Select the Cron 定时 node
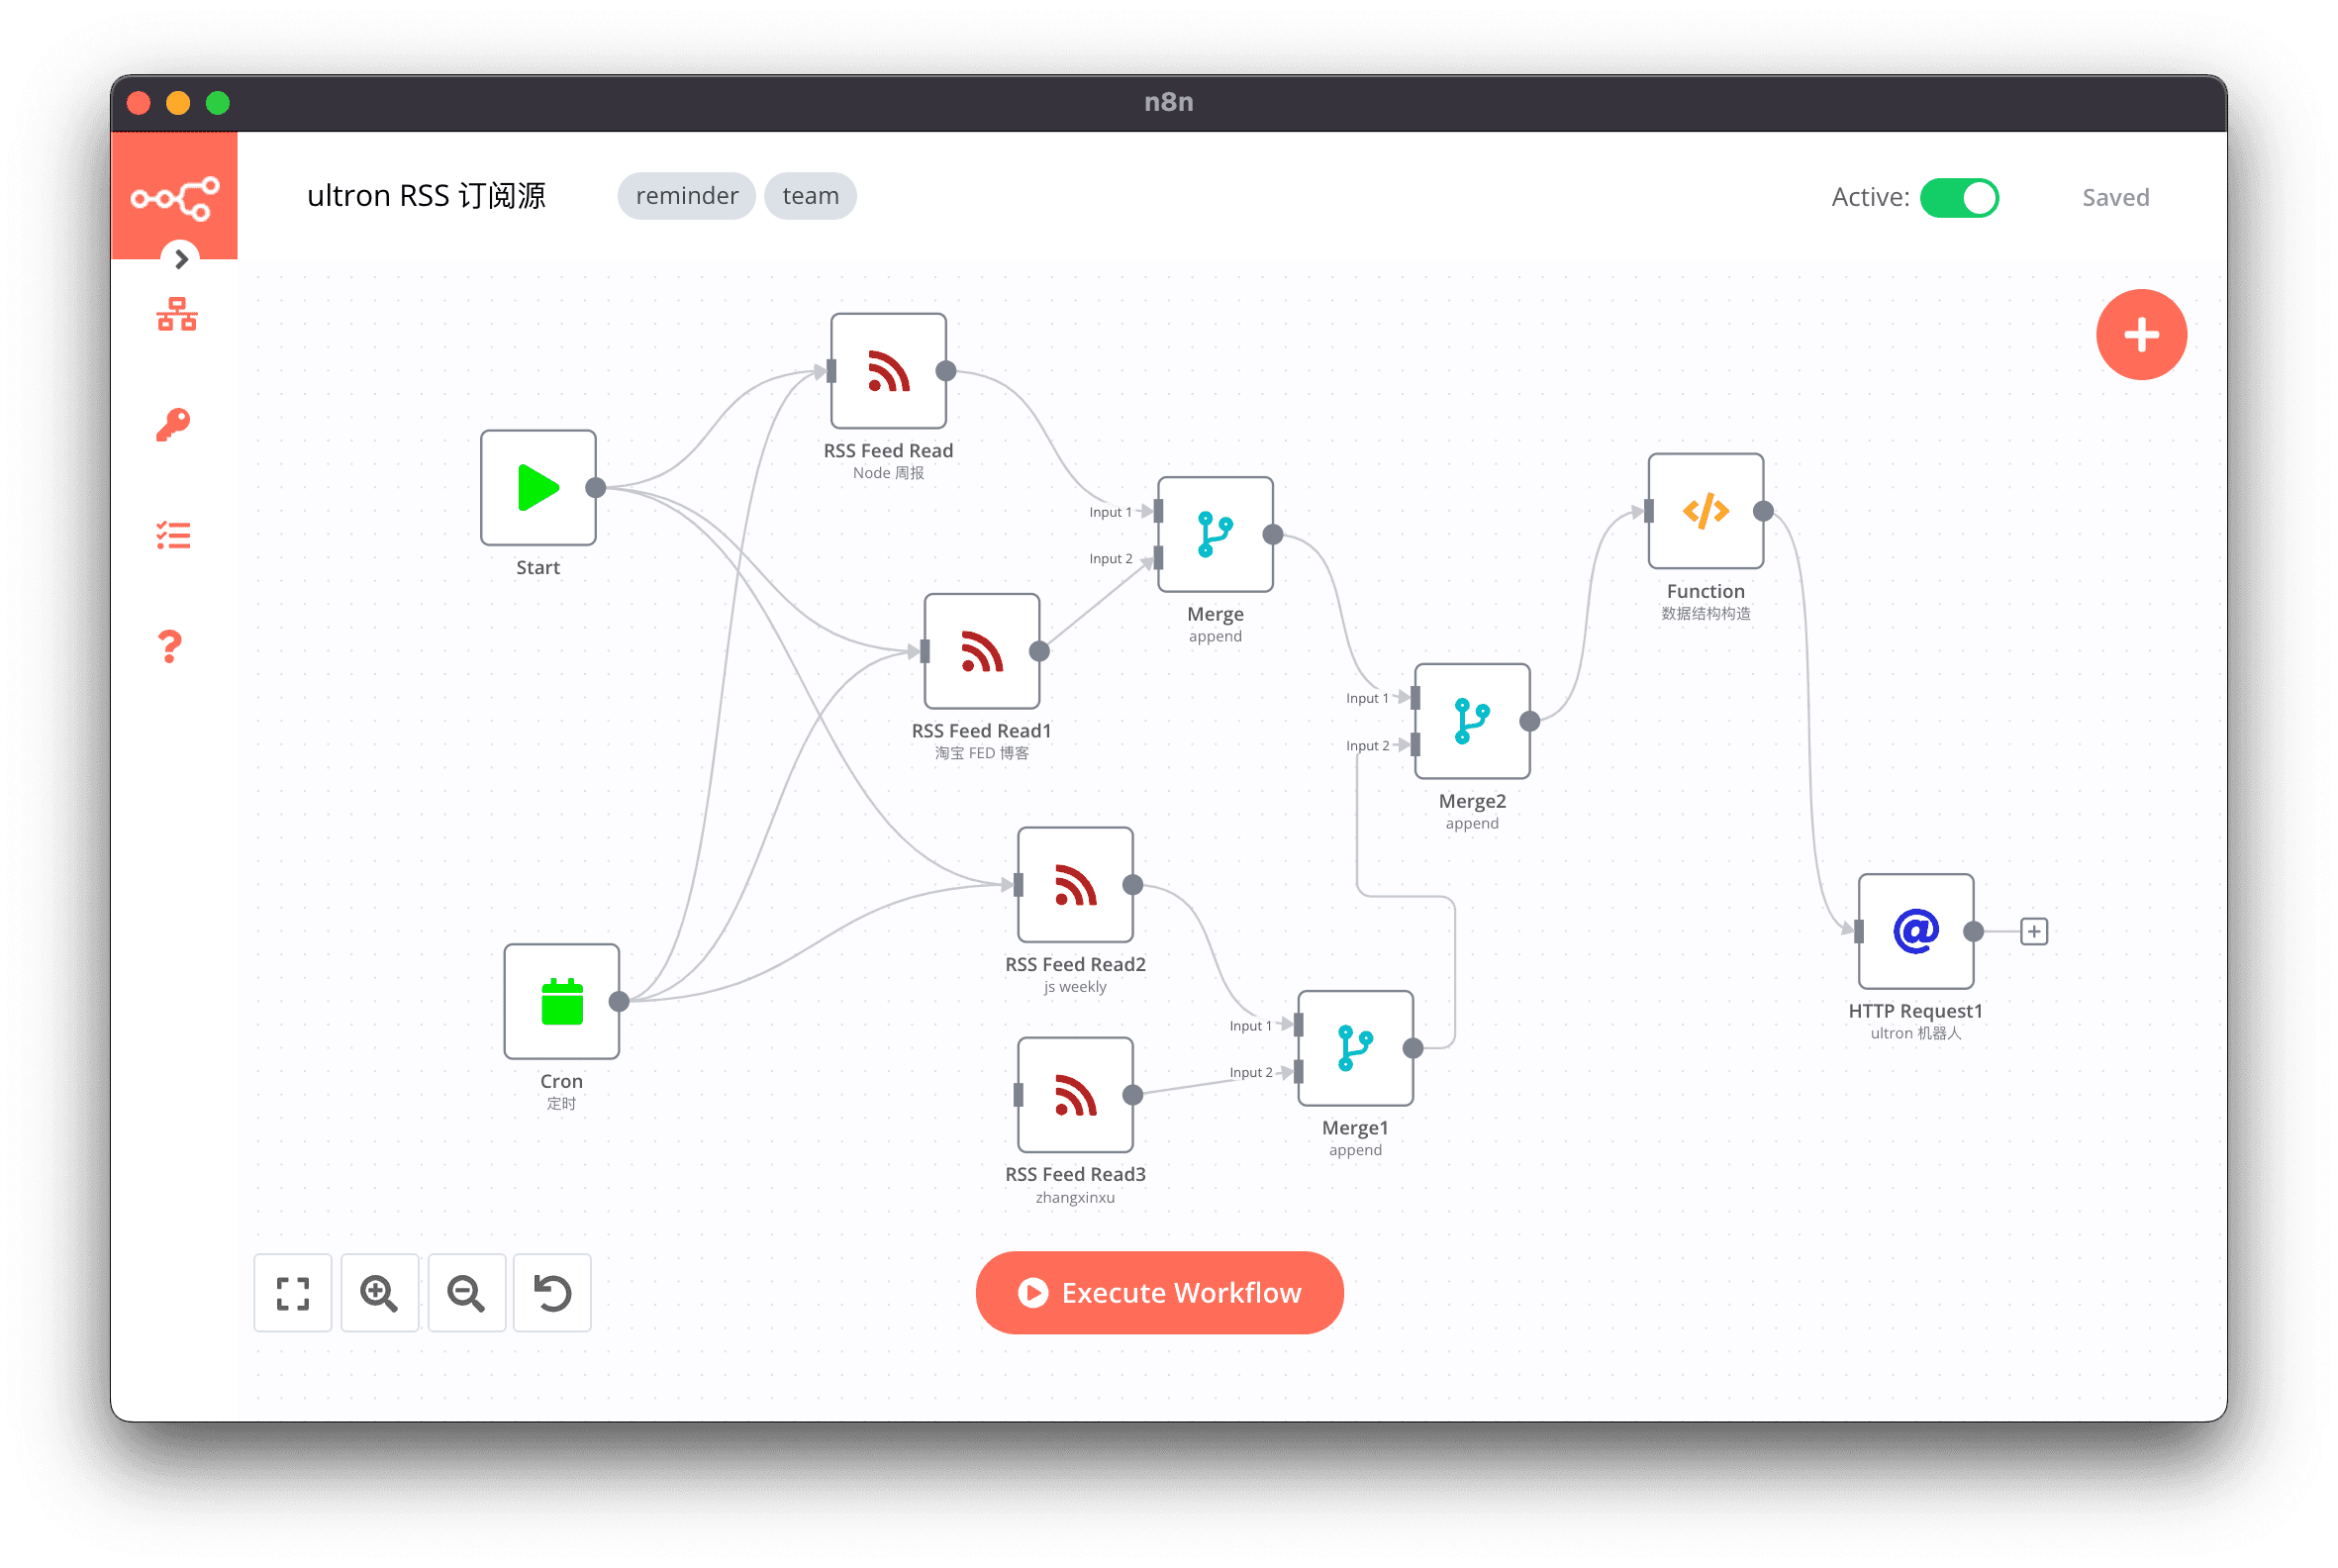This screenshot has width=2338, height=1568. click(x=562, y=1002)
